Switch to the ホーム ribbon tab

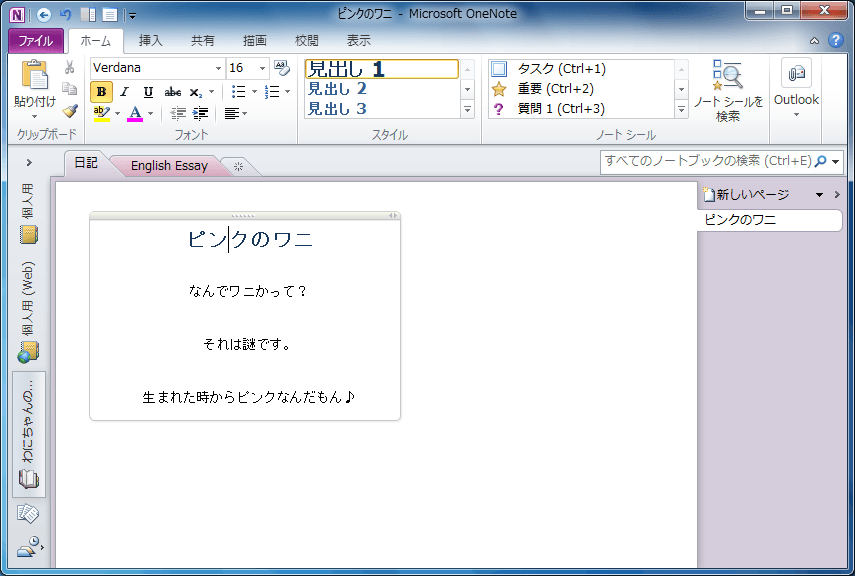click(x=96, y=40)
